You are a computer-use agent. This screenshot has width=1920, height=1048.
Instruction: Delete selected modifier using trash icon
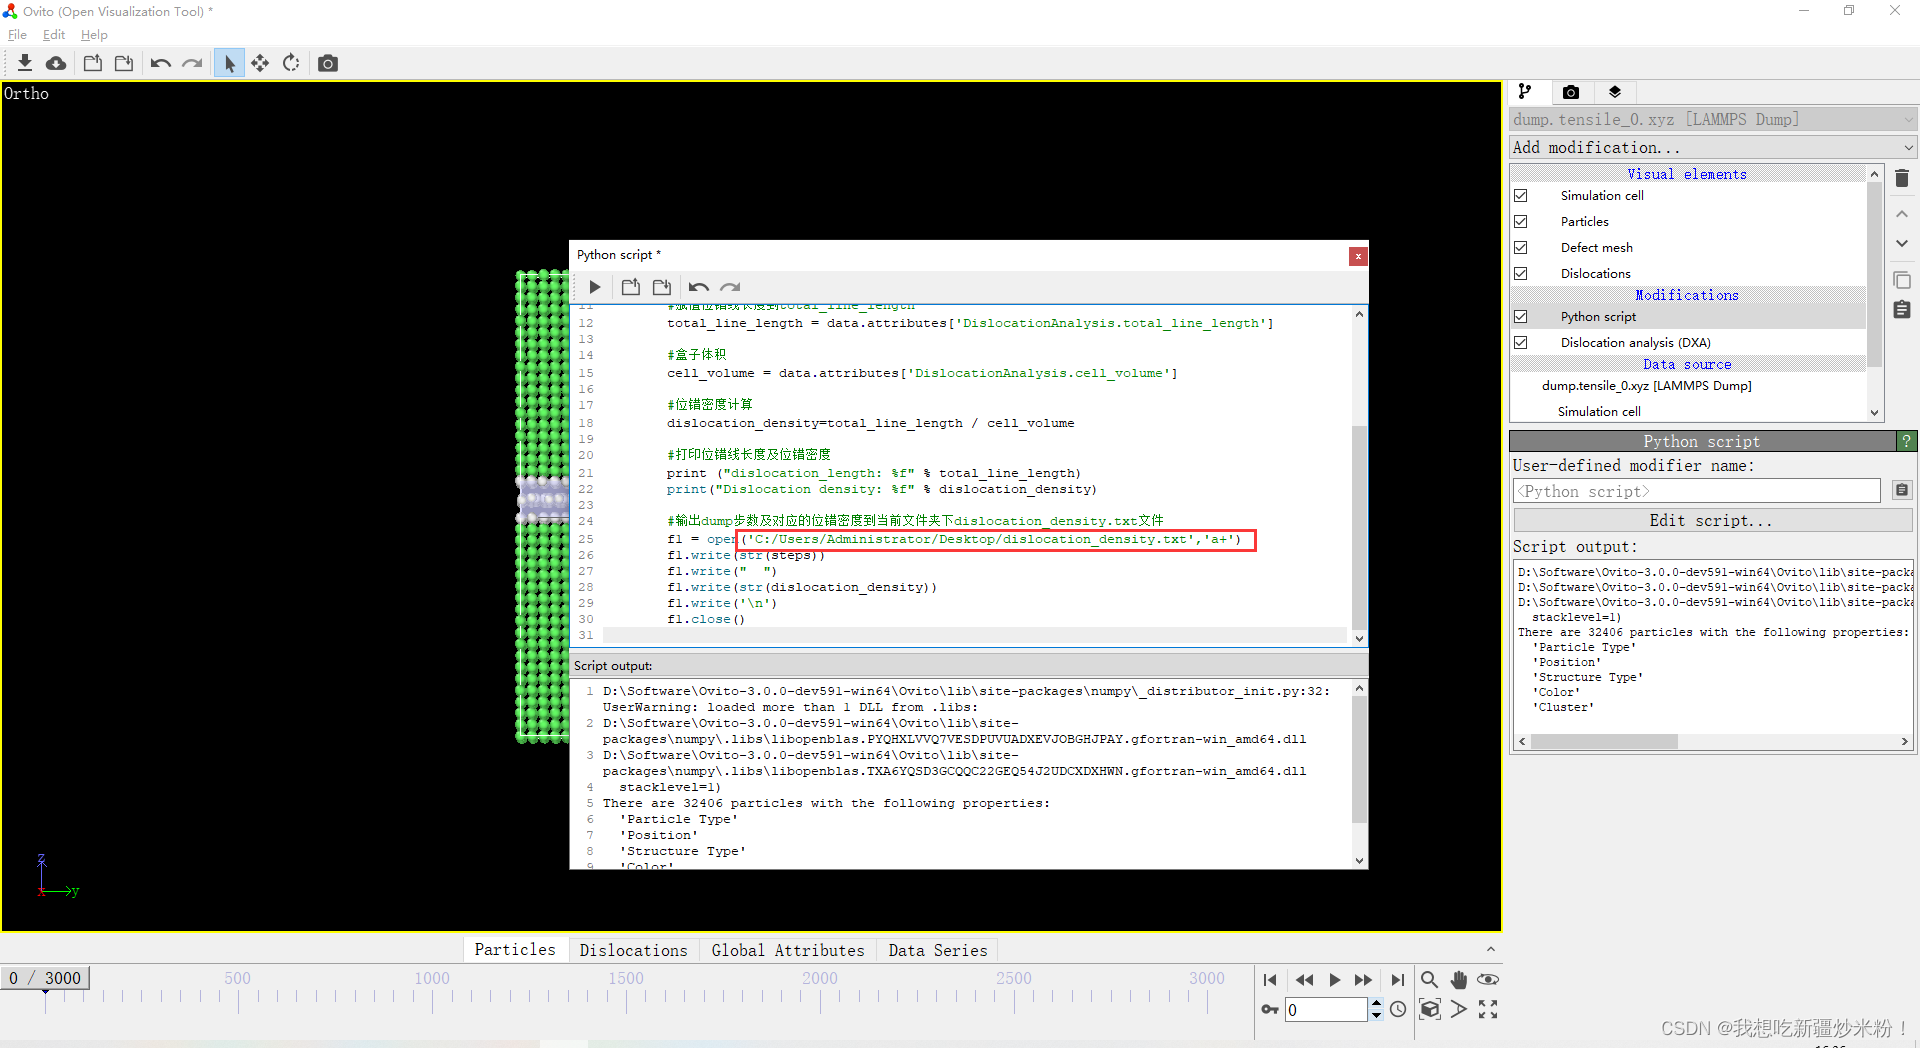click(x=1902, y=178)
